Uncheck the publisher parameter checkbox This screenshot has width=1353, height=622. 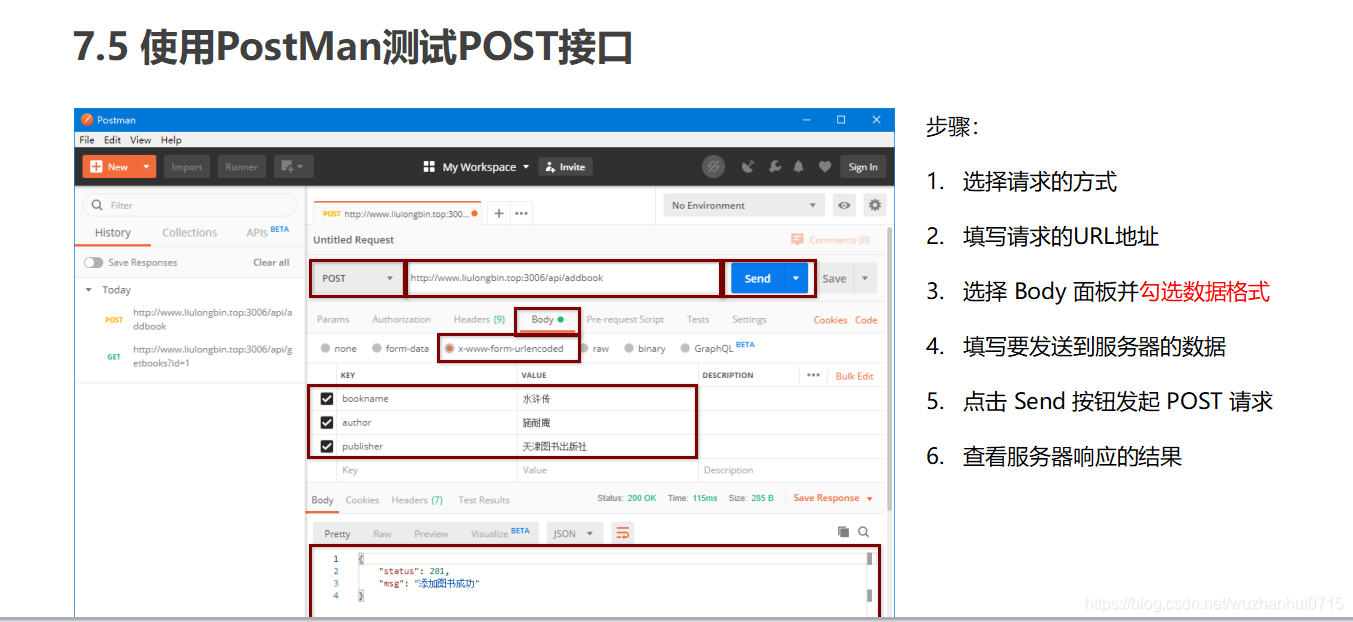[x=327, y=446]
